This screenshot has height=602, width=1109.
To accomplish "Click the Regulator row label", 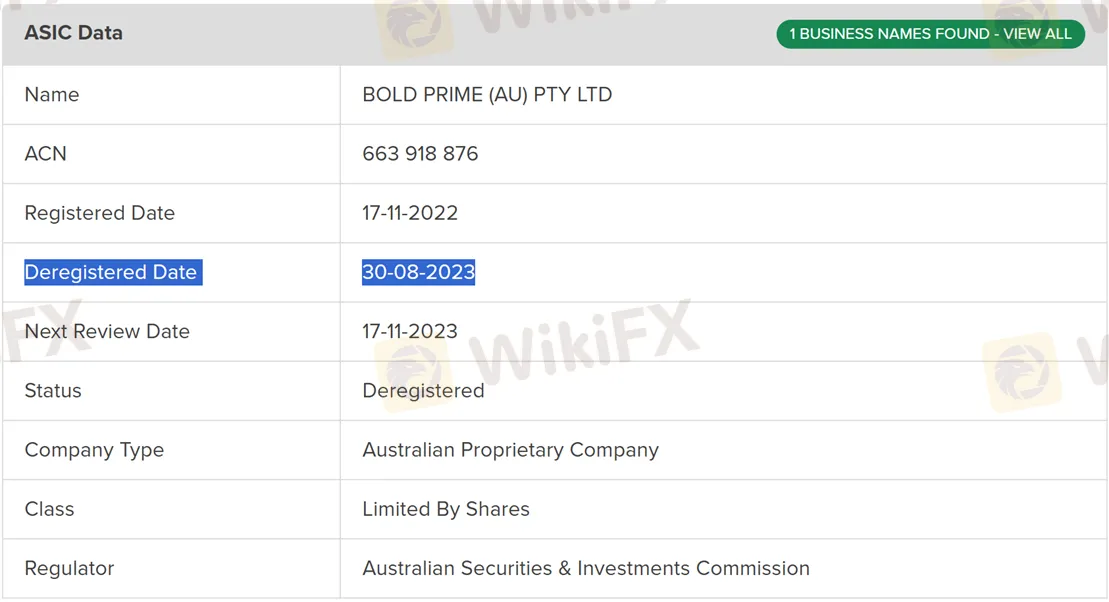I will 69,568.
